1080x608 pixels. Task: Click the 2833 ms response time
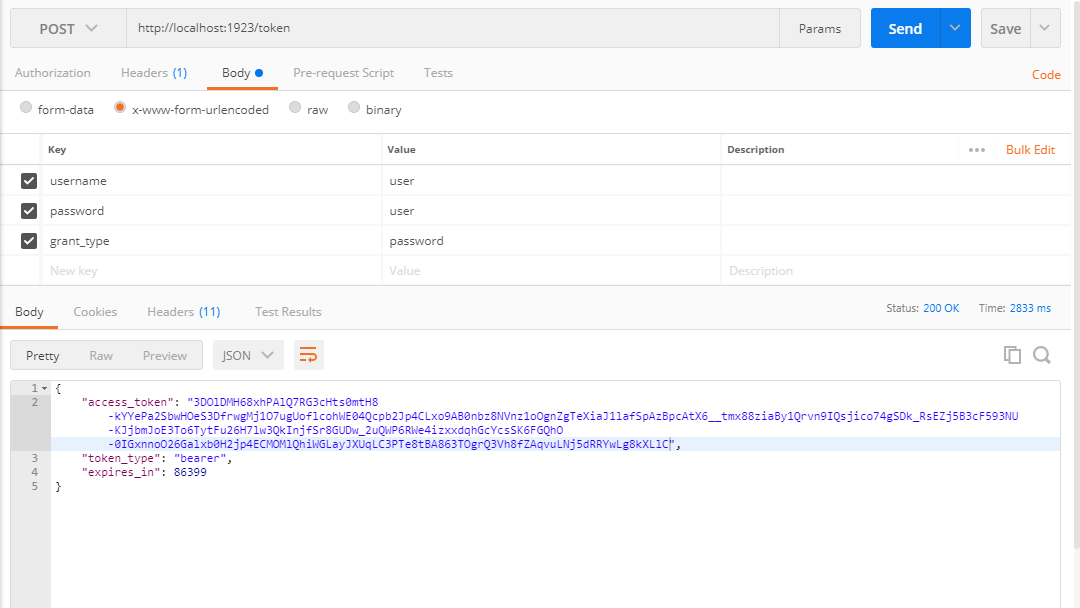coord(1030,308)
